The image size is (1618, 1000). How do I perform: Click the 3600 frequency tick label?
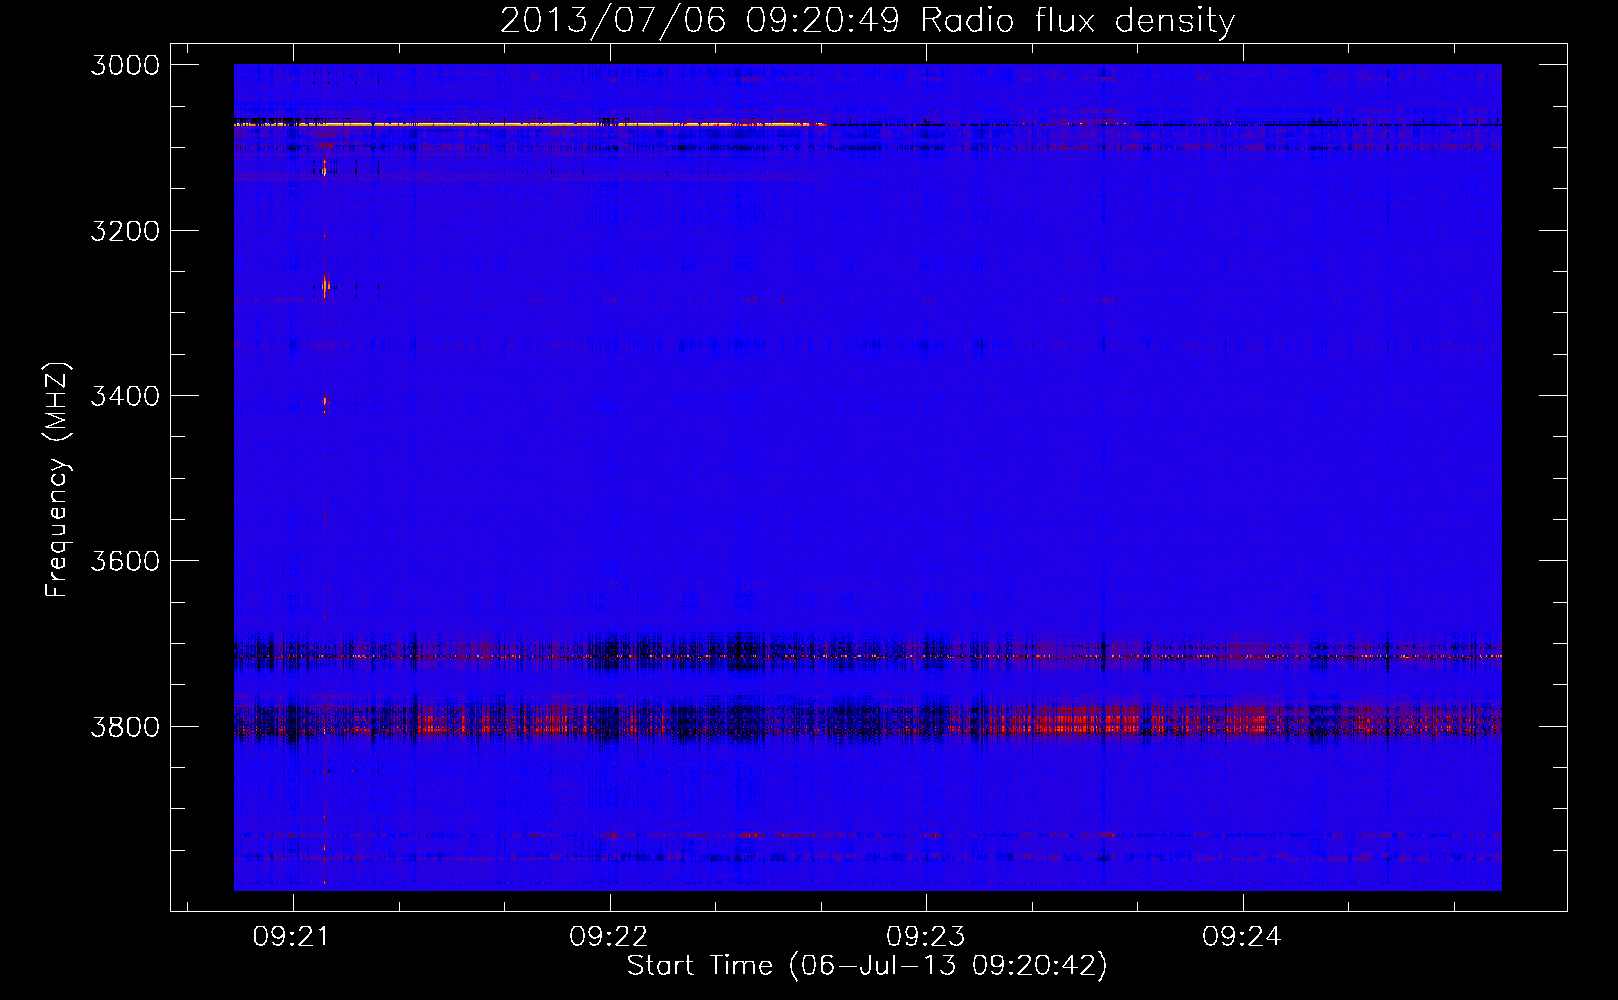click(x=125, y=561)
